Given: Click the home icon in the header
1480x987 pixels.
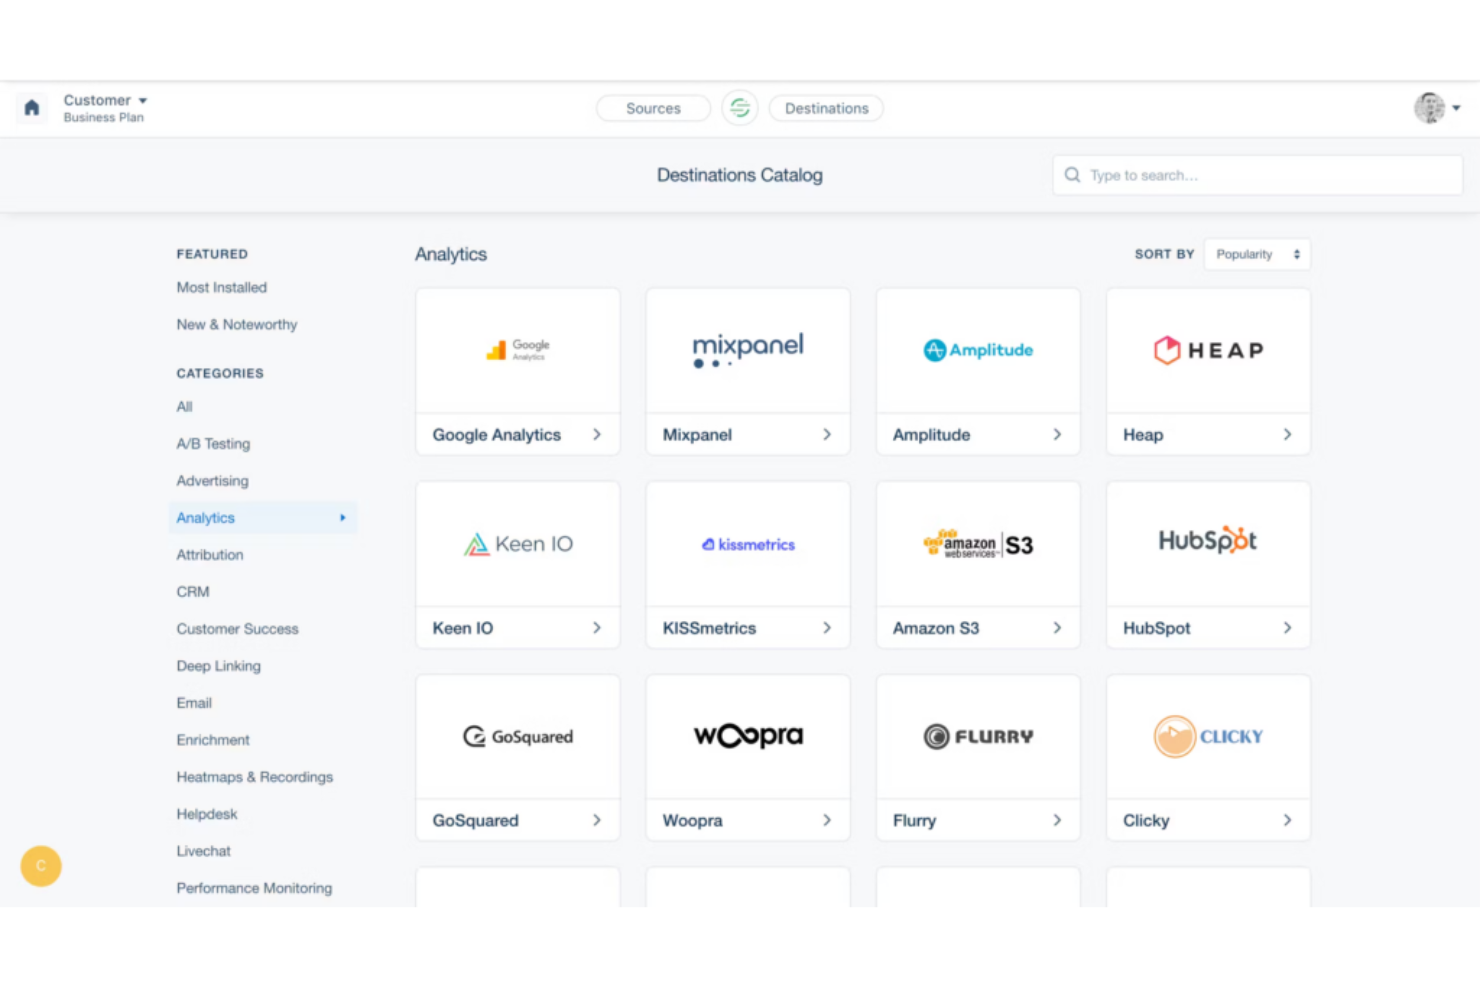Looking at the screenshot, I should pos(32,108).
